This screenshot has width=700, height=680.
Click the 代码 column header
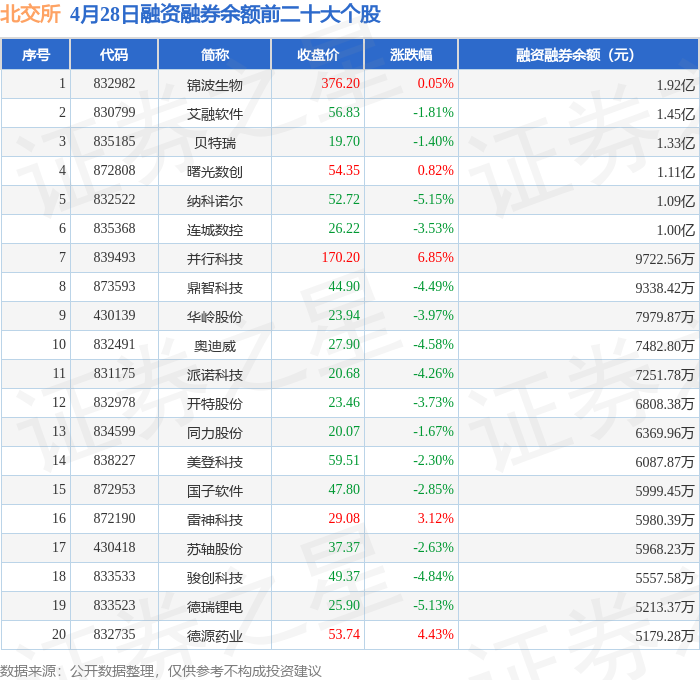tap(114, 54)
